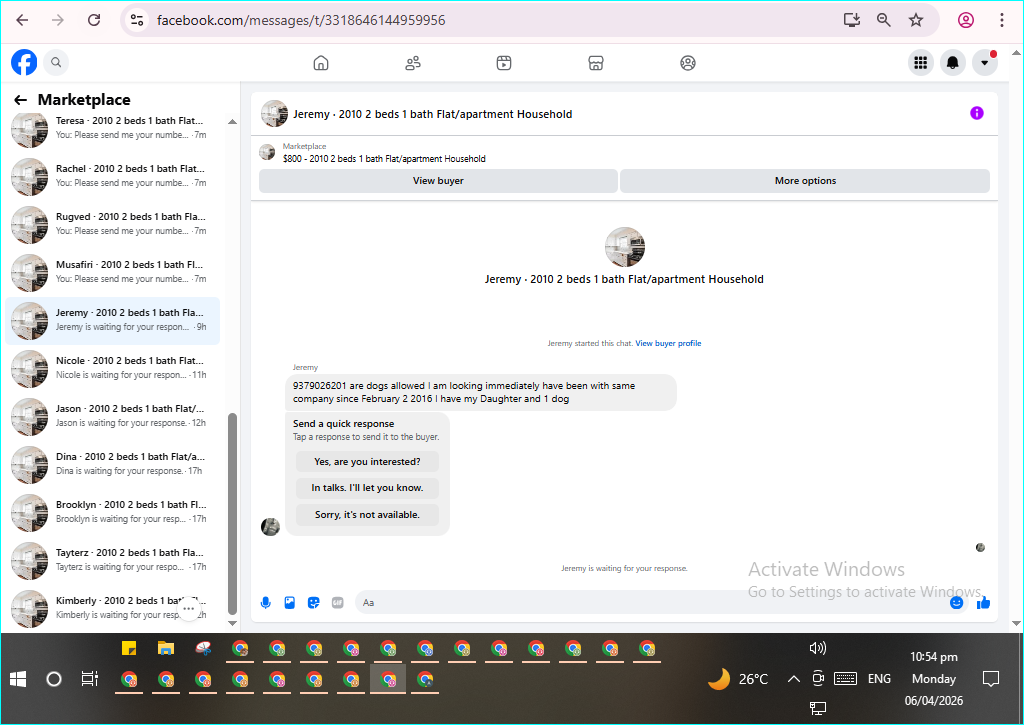
Task: Click the conversation list scroll-up arrow
Action: (x=232, y=121)
